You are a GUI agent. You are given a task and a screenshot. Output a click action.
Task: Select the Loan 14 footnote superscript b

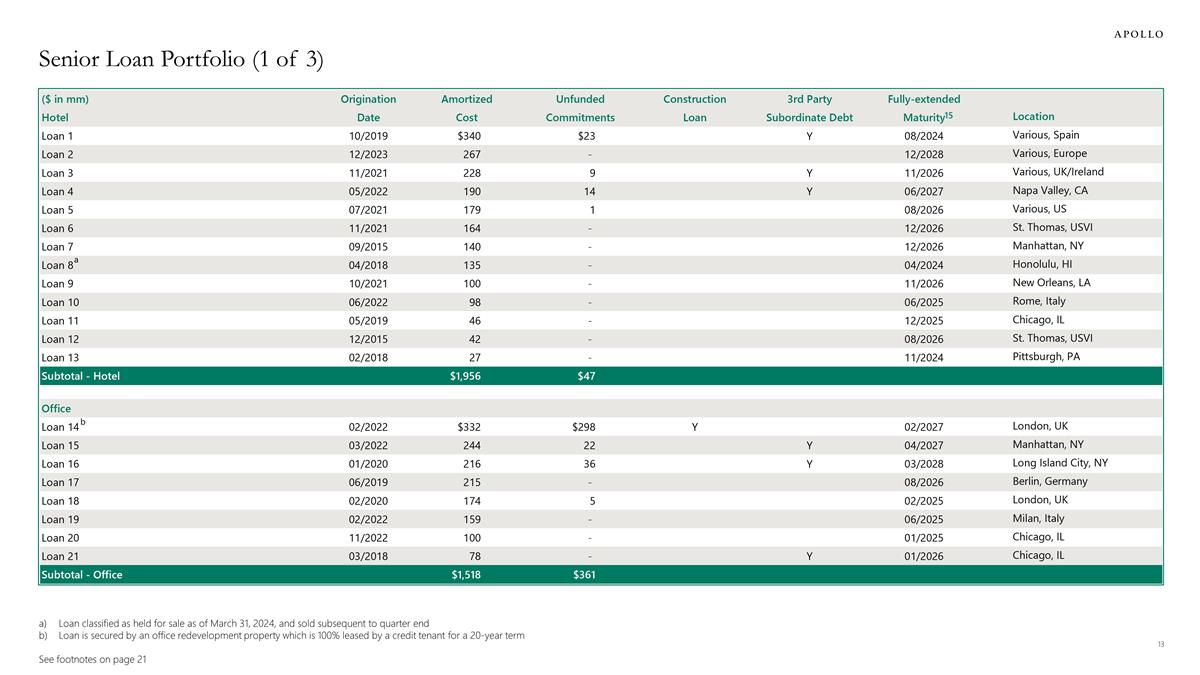[x=82, y=421]
